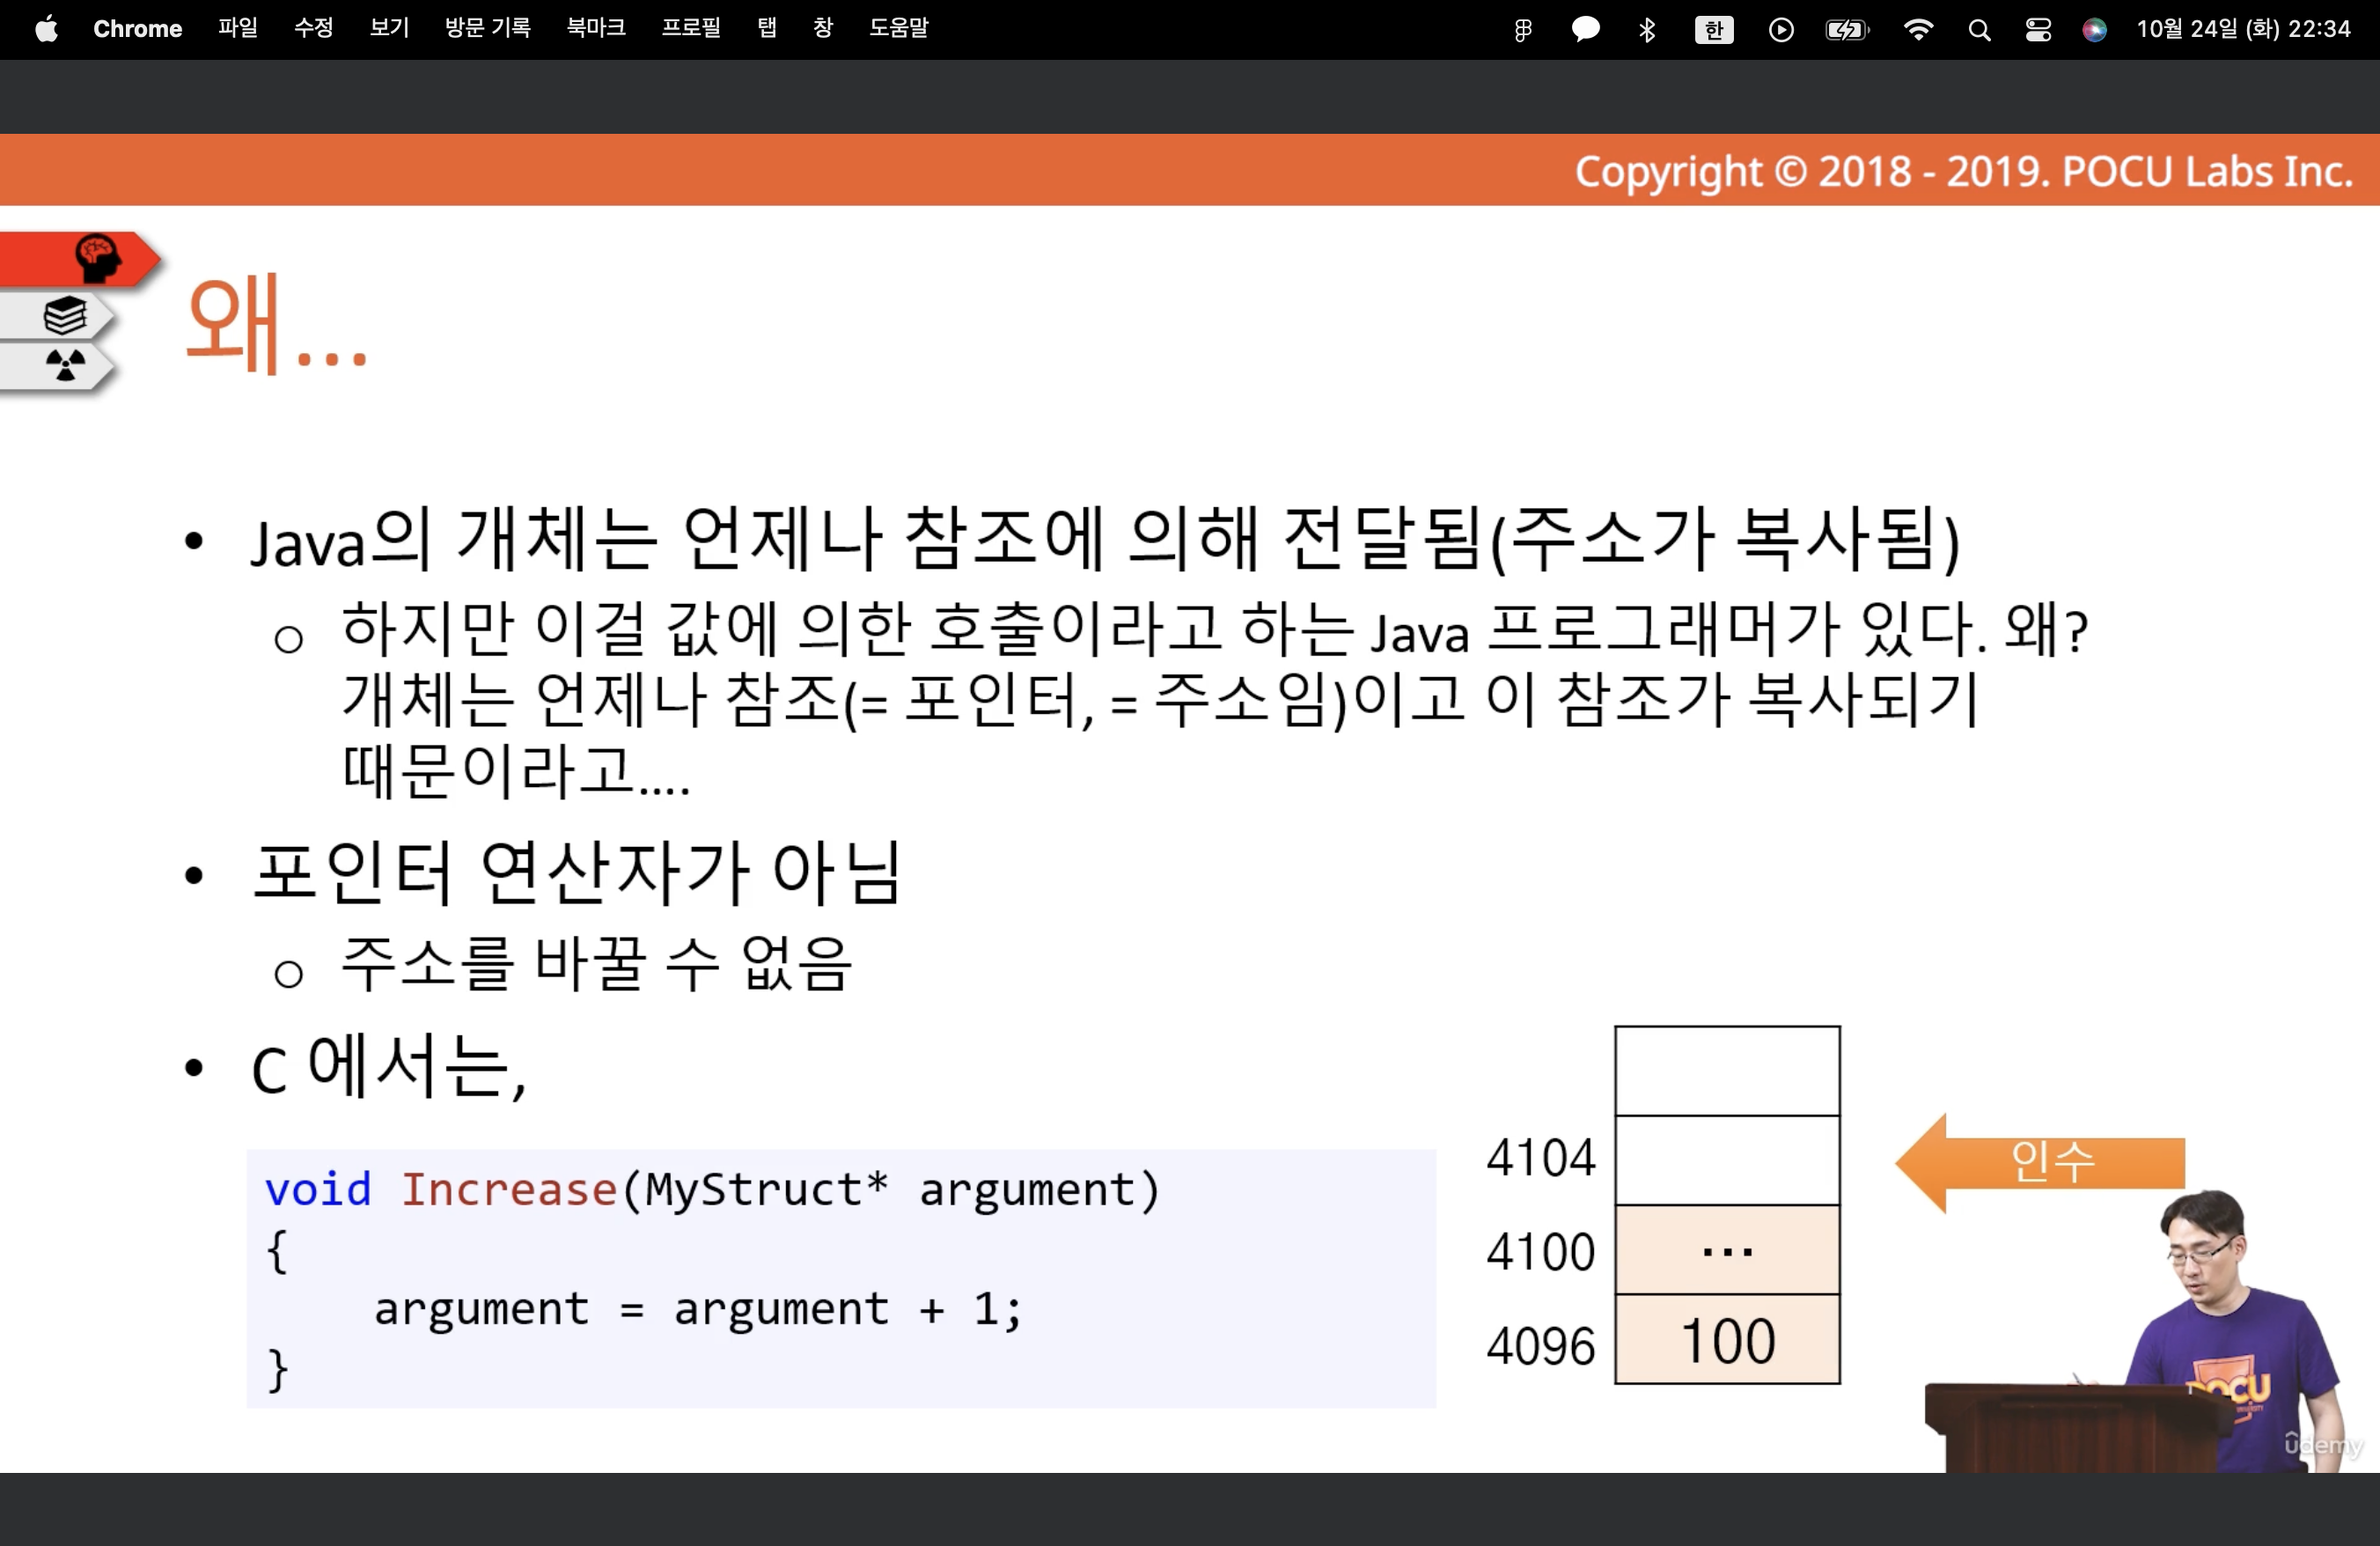
Task: Open the 파일 menu
Action: pyautogui.click(x=237, y=29)
